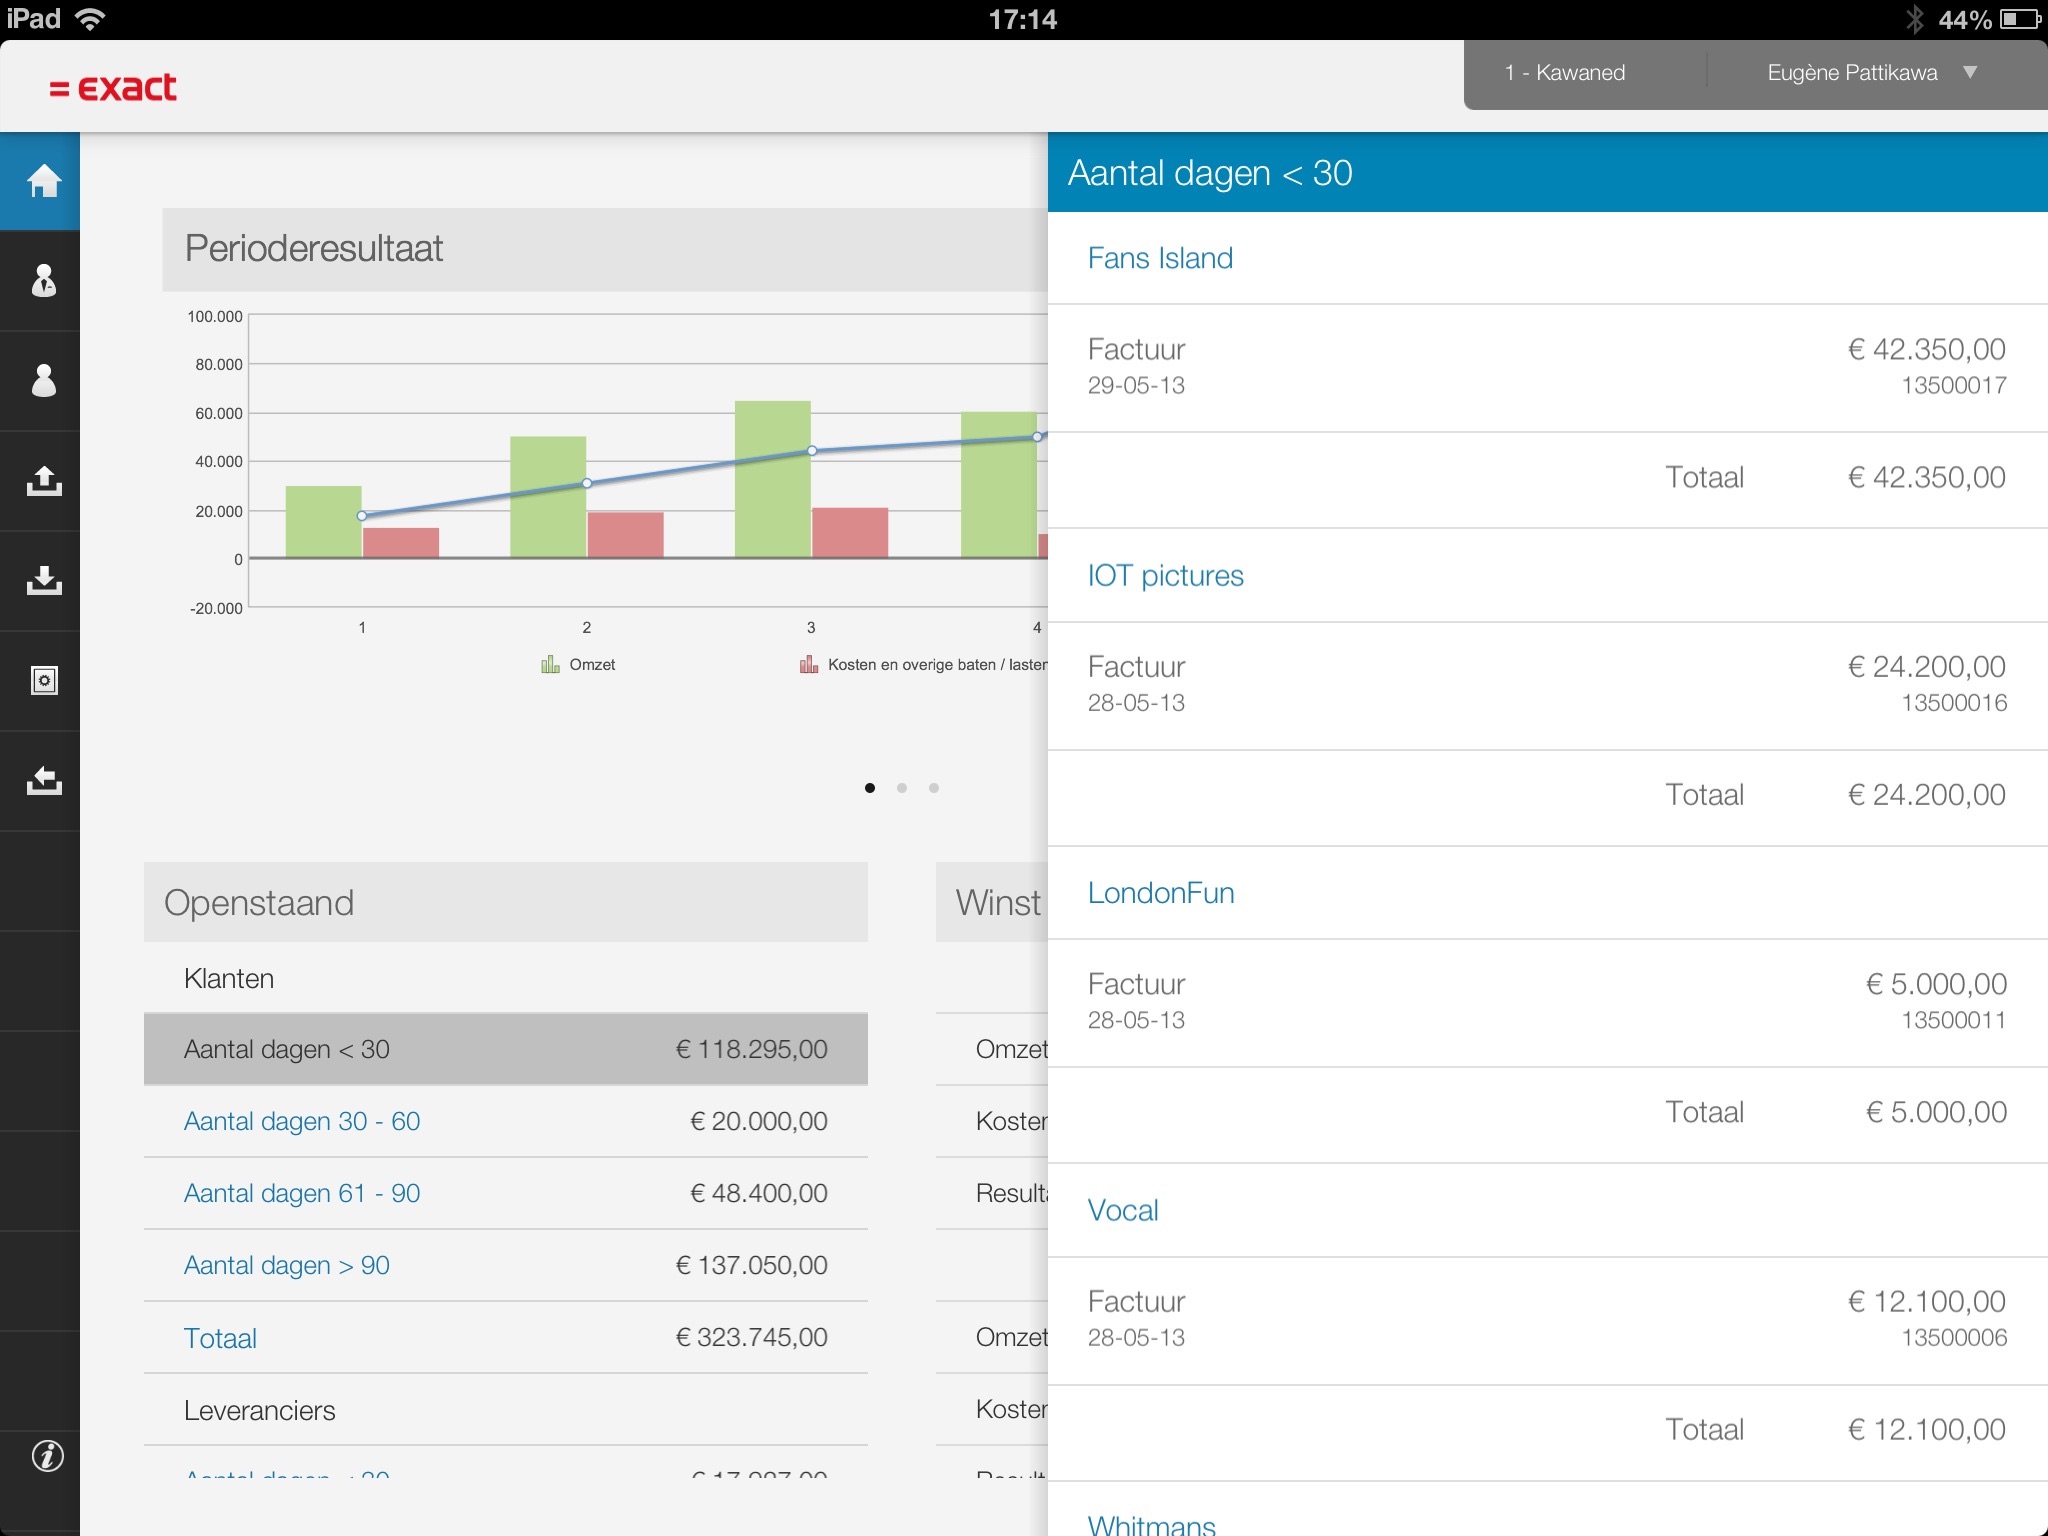Select third chart page dot
The width and height of the screenshot is (2048, 1536).
point(934,788)
